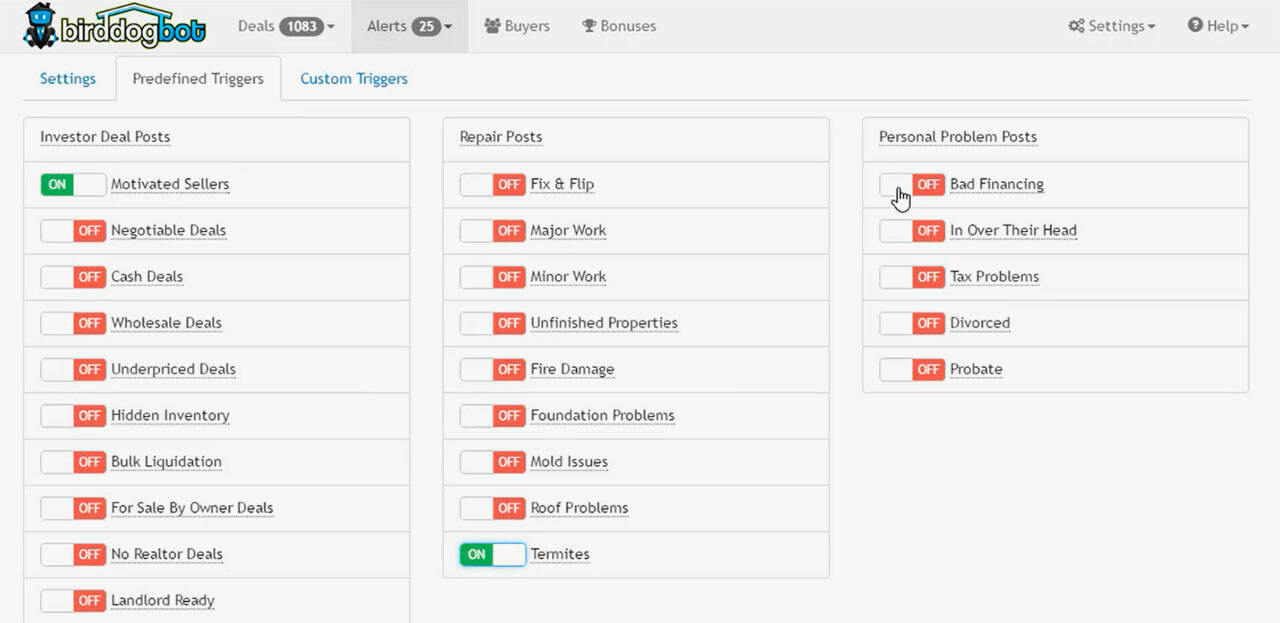Image resolution: width=1280 pixels, height=623 pixels.
Task: Open the Help dropdown caret
Action: (1245, 27)
